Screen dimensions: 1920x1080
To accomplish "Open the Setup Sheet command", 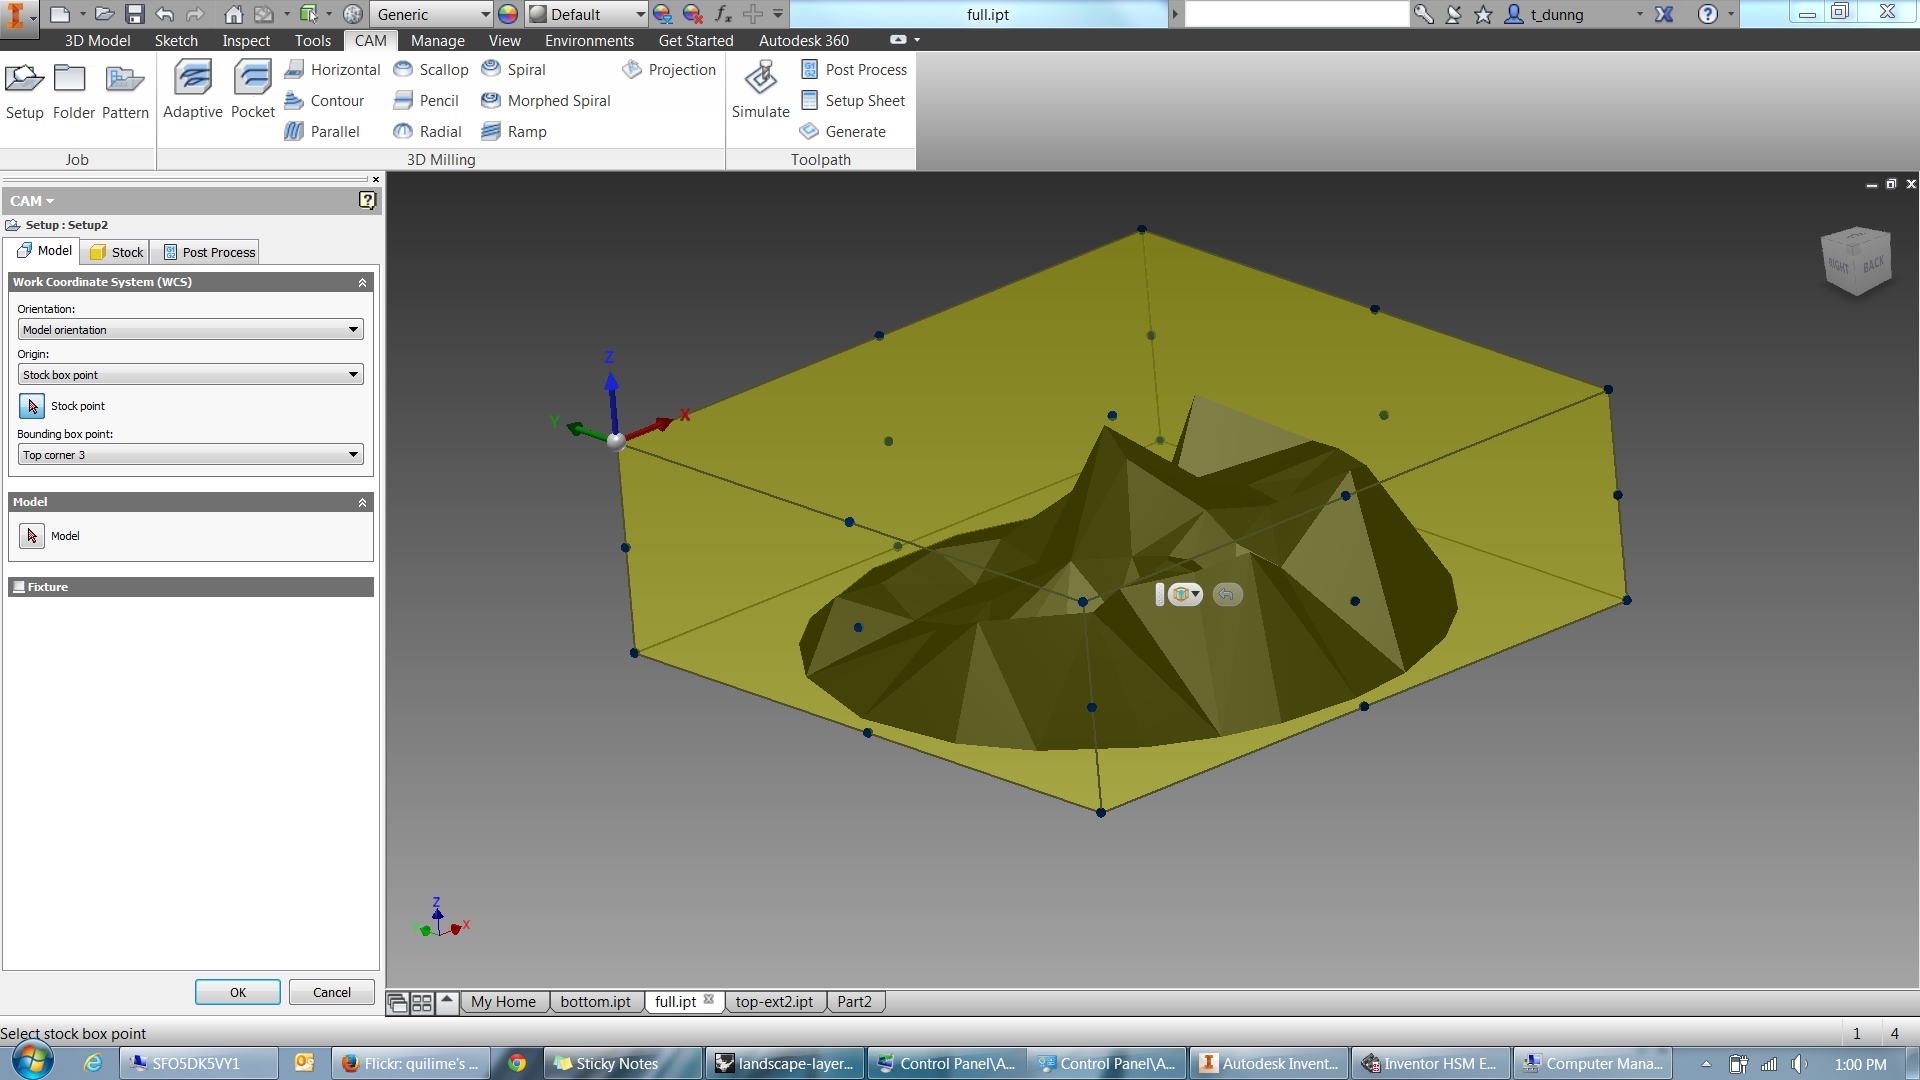I will point(853,100).
